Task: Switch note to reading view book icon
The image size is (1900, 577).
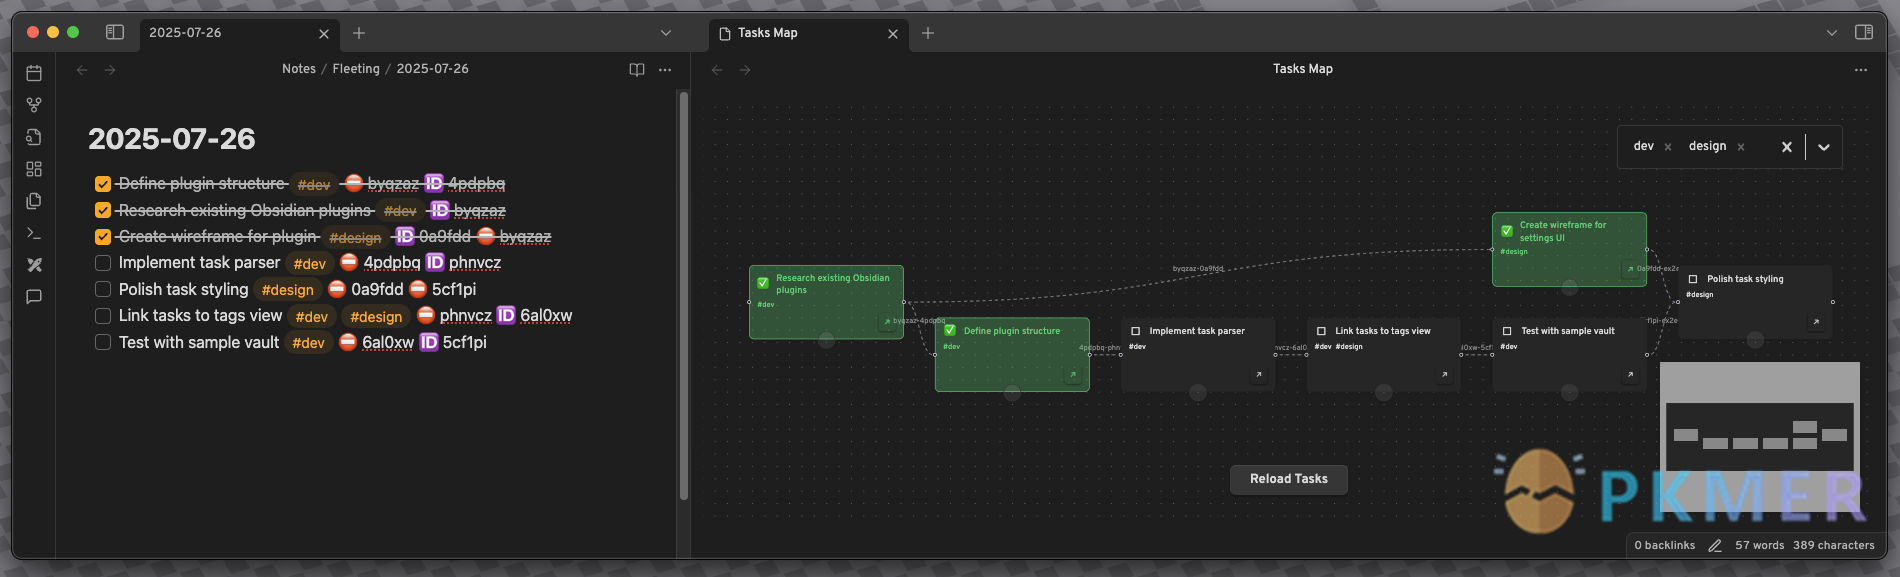Action: click(637, 70)
